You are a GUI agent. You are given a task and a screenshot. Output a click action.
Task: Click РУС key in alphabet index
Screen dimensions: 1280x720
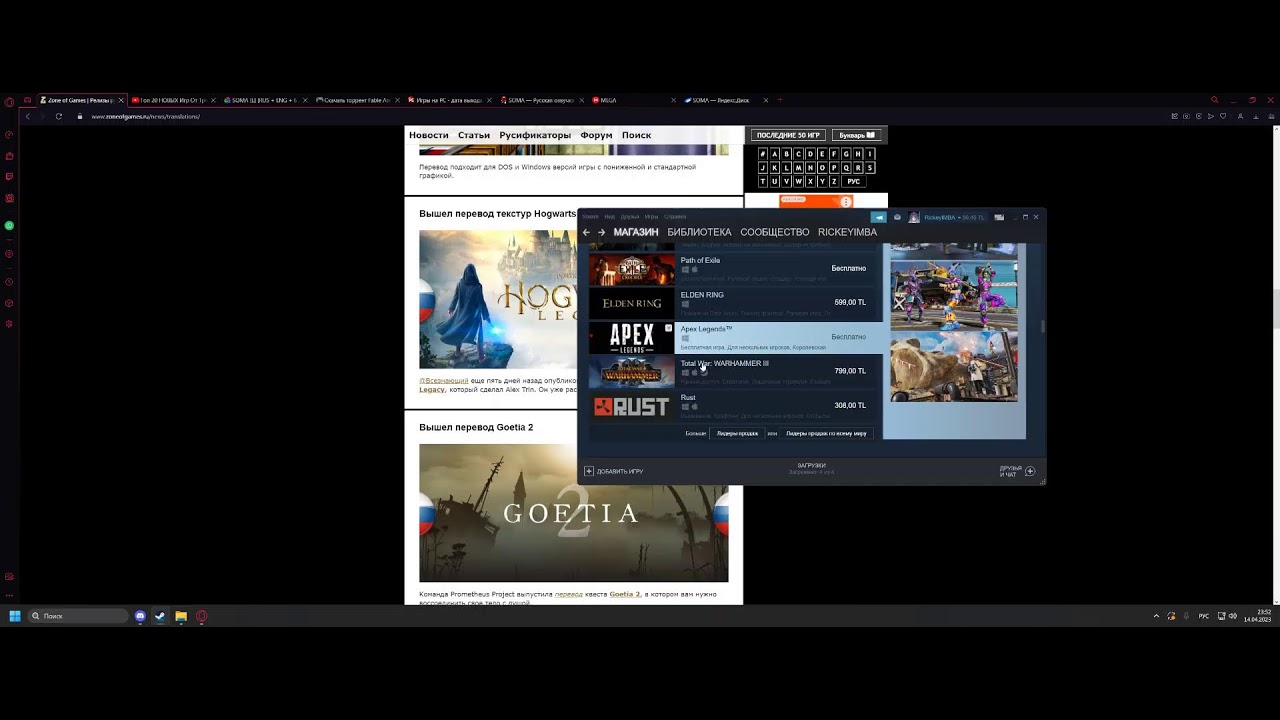853,182
